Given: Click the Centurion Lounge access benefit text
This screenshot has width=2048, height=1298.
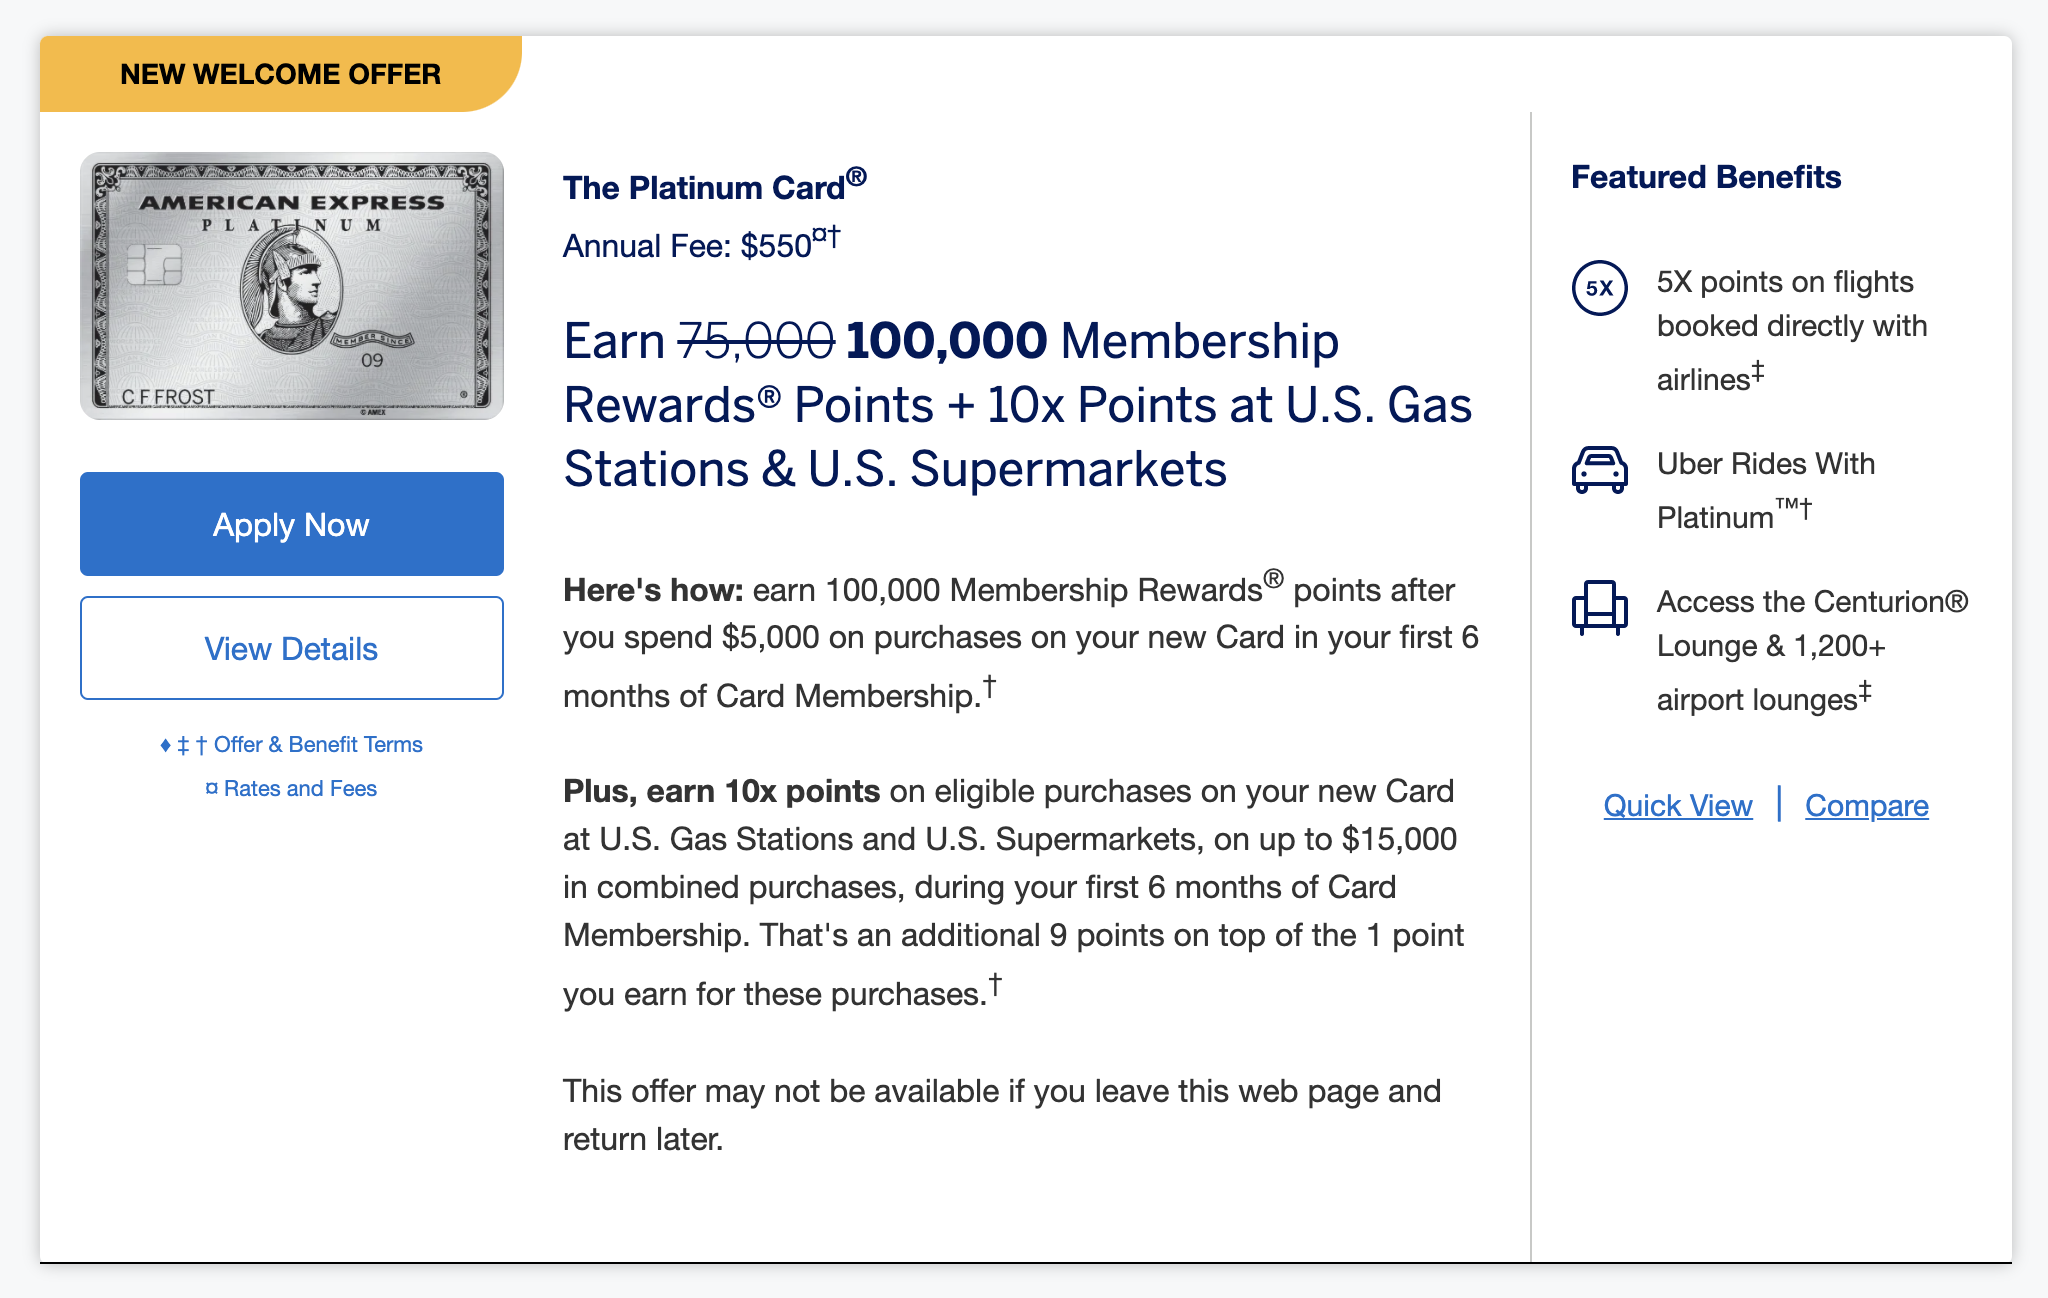Looking at the screenshot, I should pyautogui.click(x=1810, y=648).
